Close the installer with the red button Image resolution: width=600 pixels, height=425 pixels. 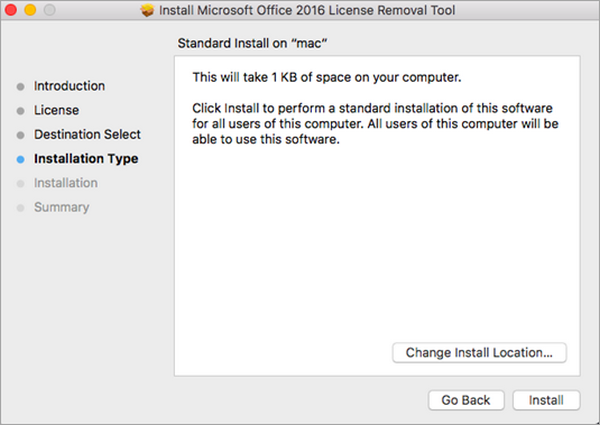pos(11,10)
